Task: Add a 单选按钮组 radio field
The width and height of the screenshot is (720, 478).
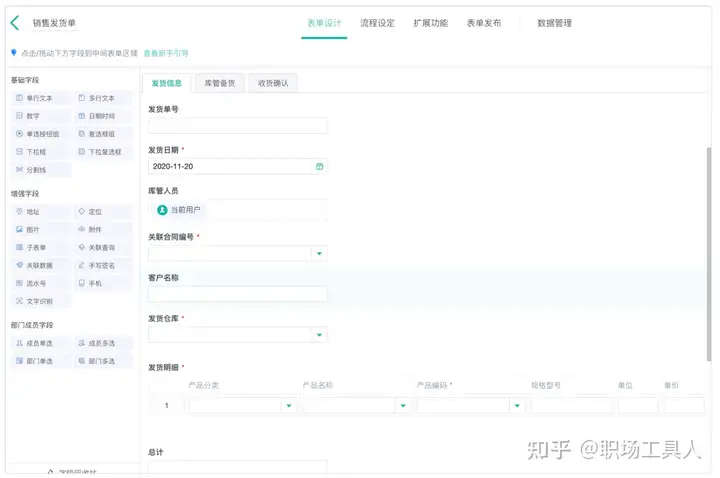Action: pos(41,134)
